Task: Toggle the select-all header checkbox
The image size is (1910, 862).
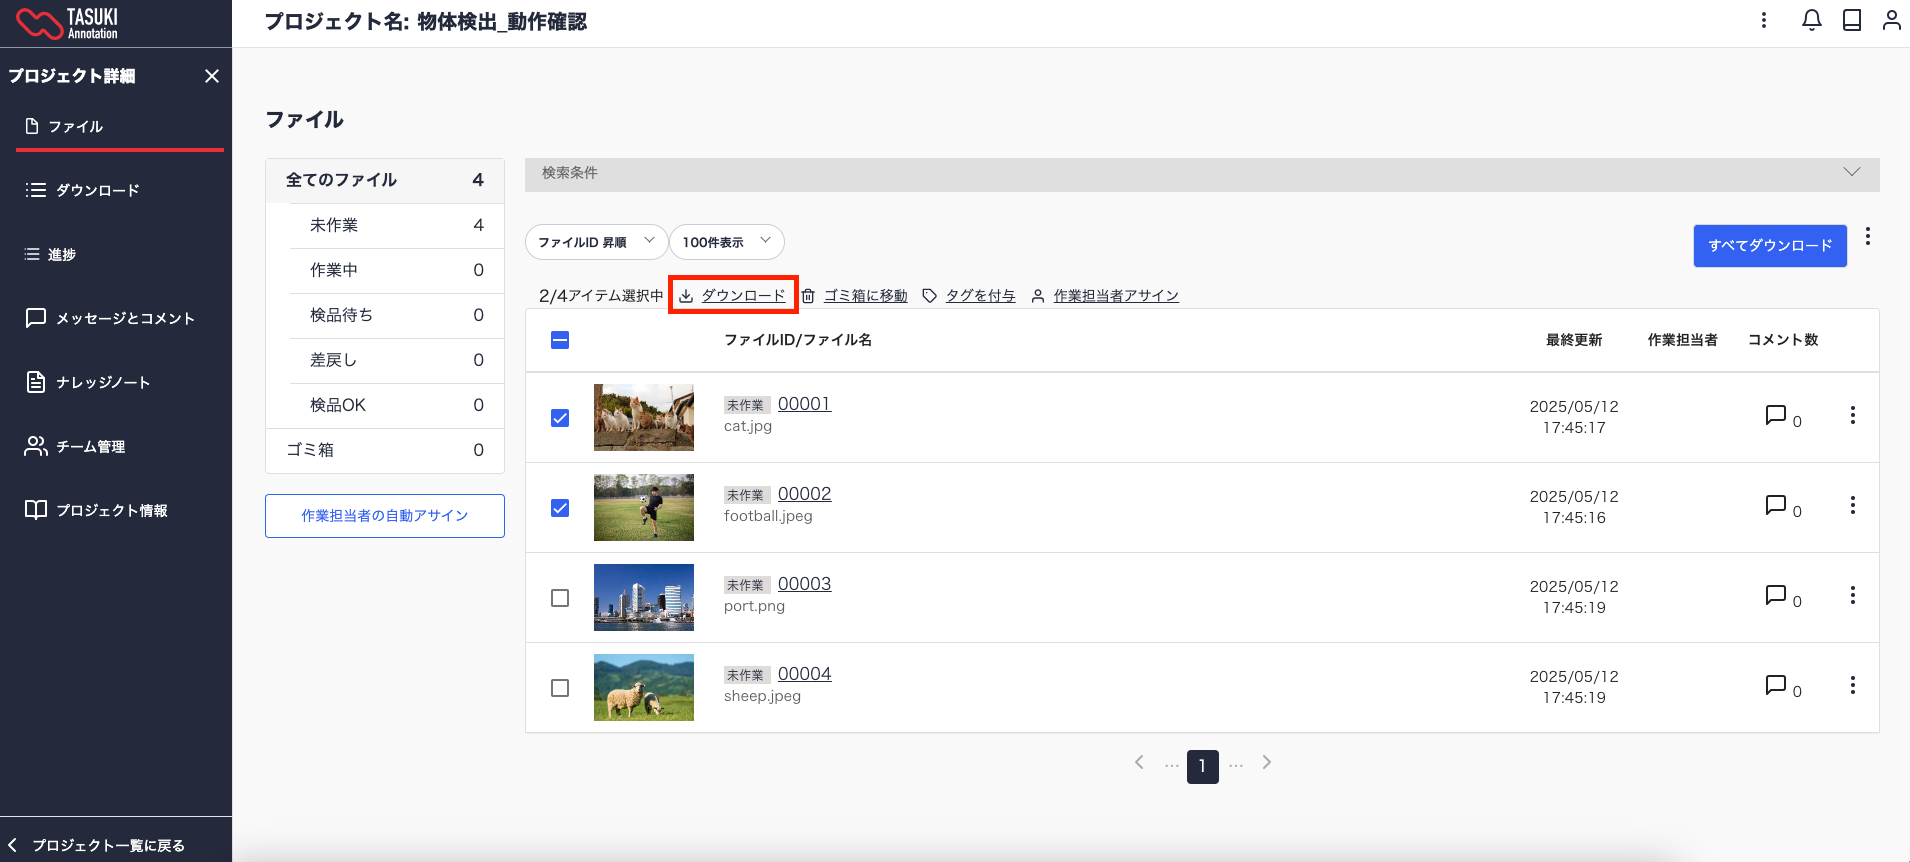Action: [560, 340]
